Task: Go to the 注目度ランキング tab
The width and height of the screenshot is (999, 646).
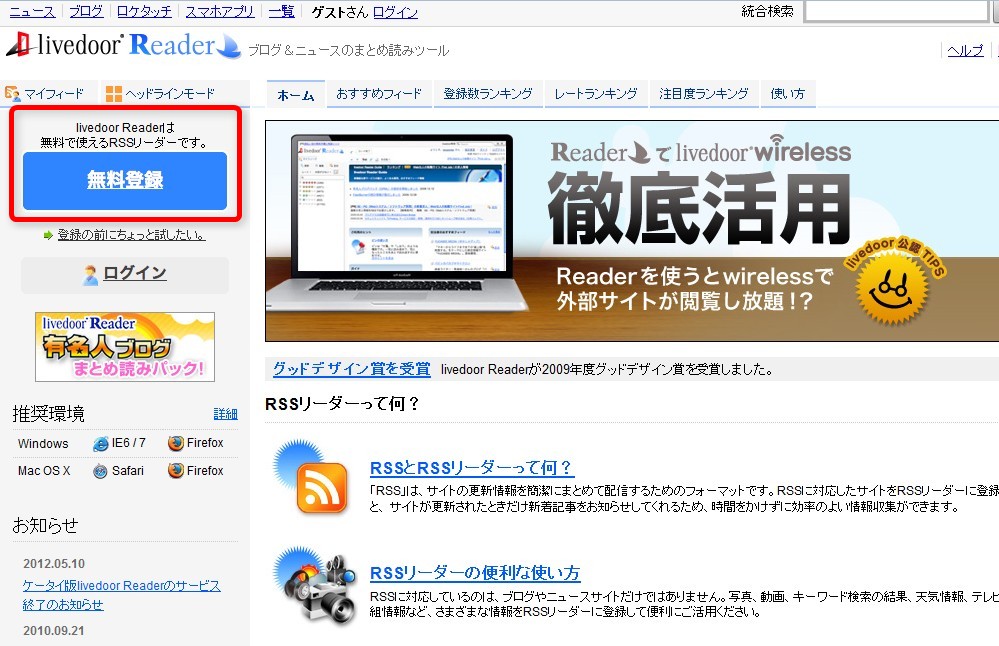Action: (704, 94)
